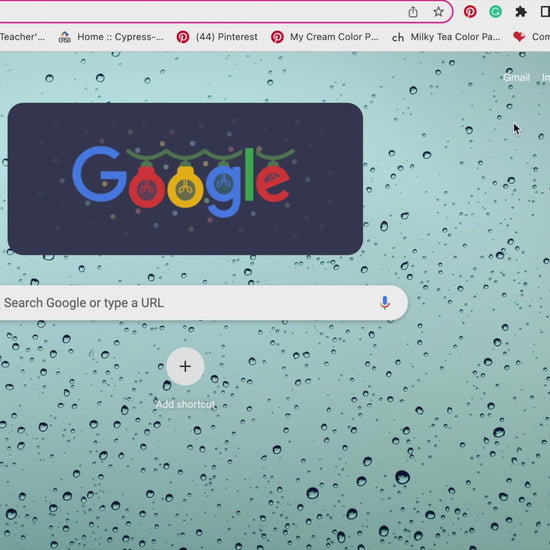Open the Home :: Cypress bookmark
The width and height of the screenshot is (550, 550).
[x=111, y=37]
